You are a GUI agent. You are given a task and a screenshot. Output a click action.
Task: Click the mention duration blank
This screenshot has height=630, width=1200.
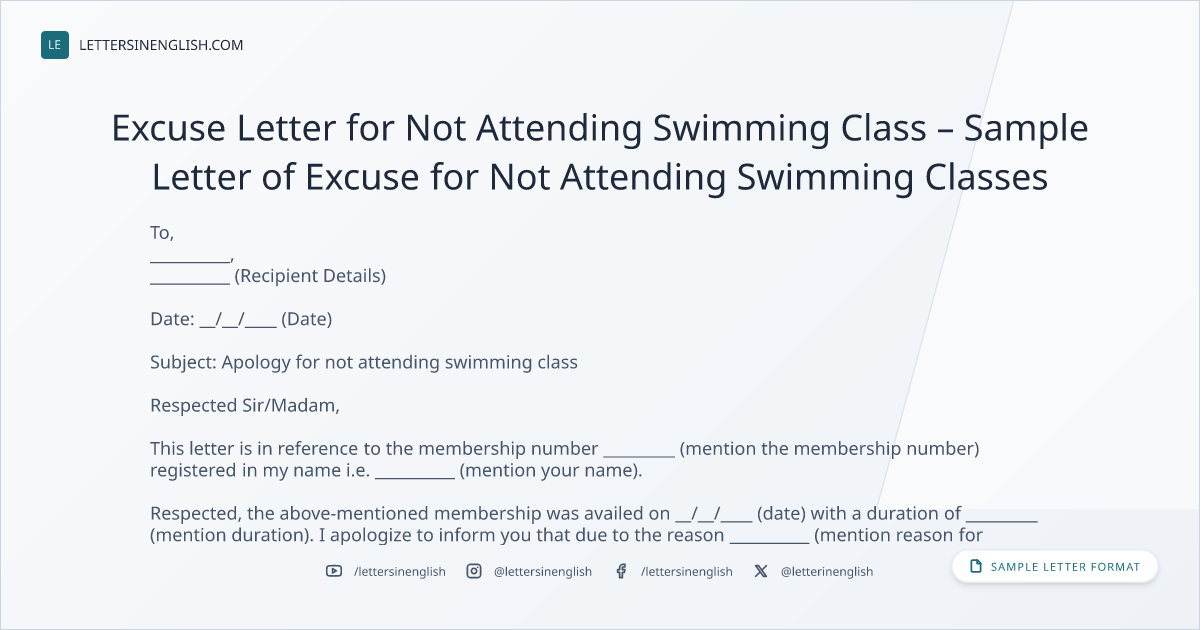point(1002,514)
